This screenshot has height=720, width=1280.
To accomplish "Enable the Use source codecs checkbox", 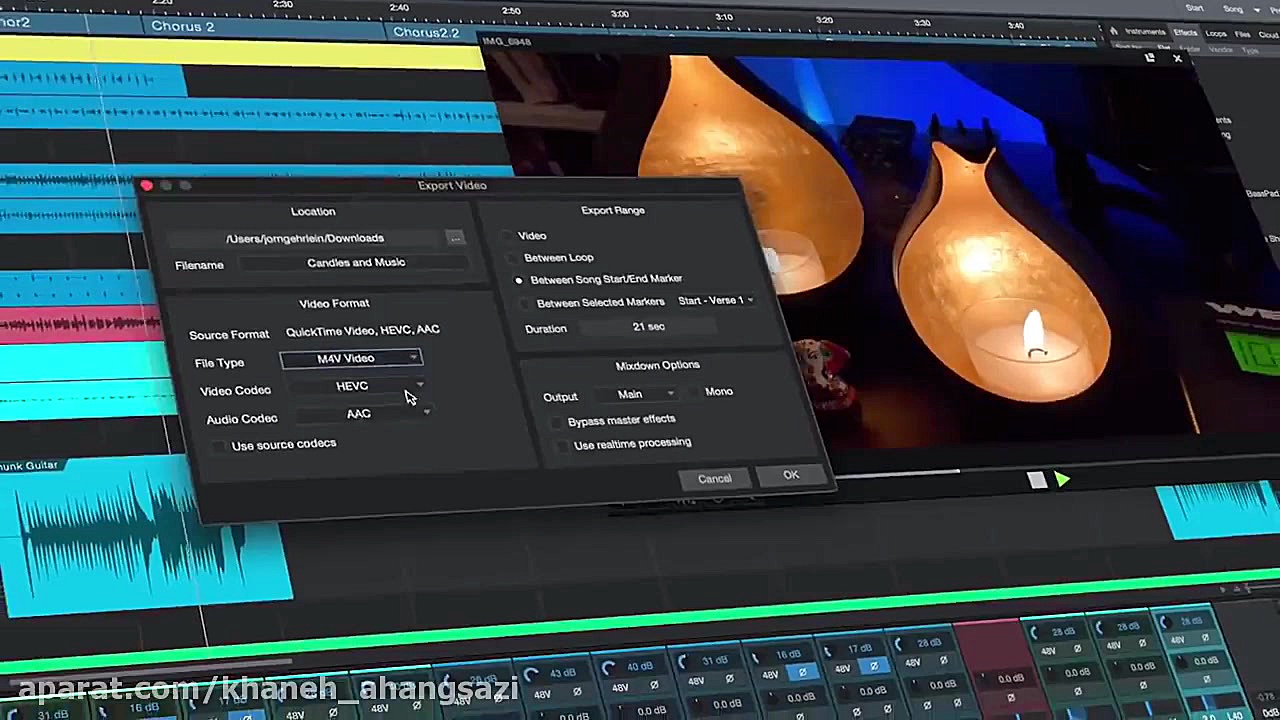I will click(x=219, y=446).
